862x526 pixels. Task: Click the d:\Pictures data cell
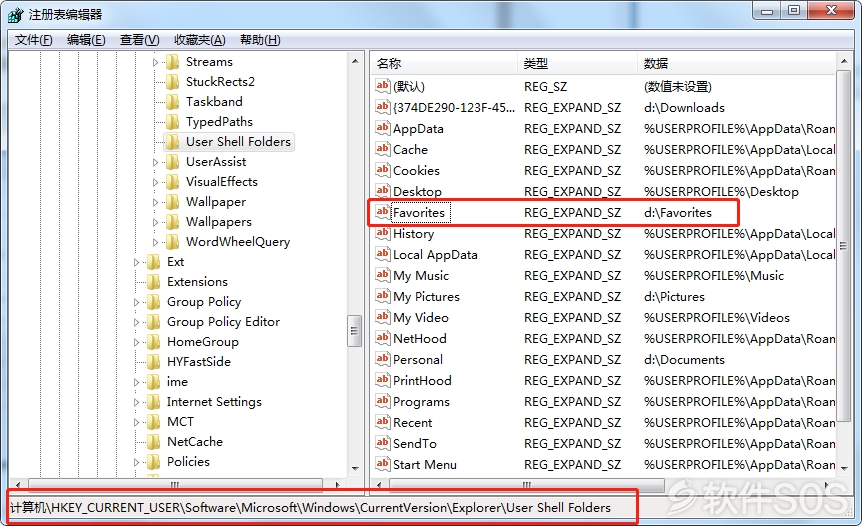coord(674,297)
